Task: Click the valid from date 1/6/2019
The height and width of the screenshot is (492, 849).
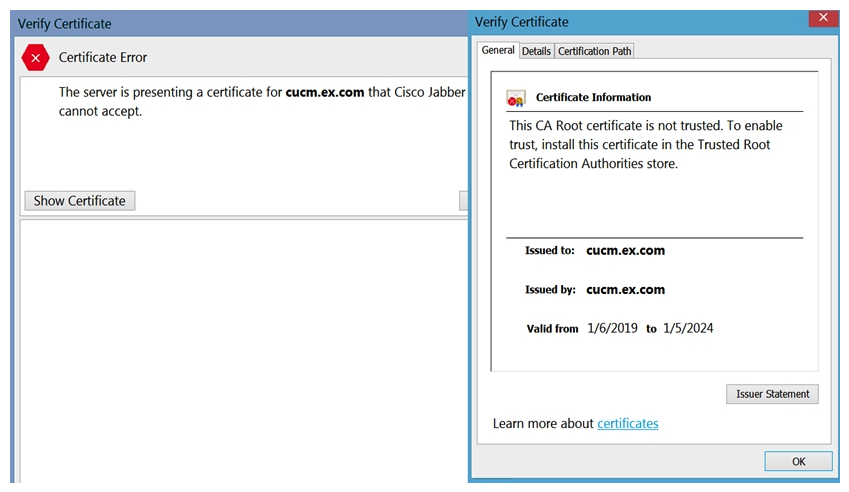Action: 612,328
